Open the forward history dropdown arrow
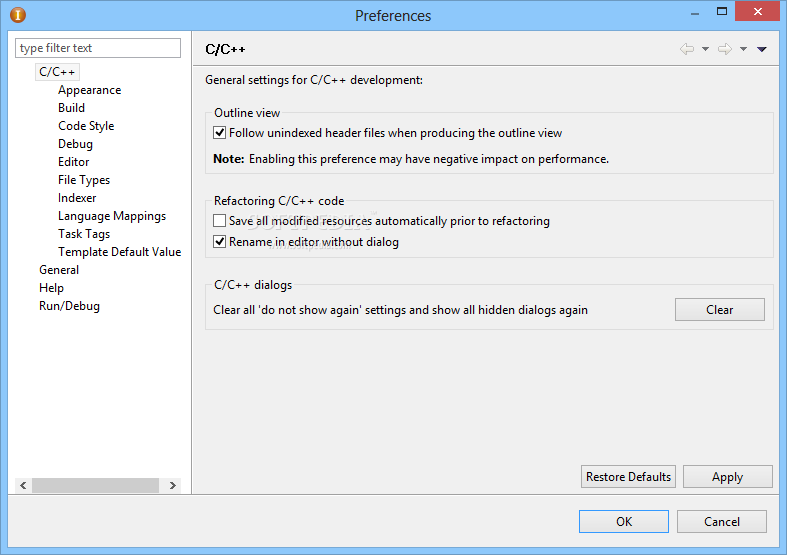 pos(743,49)
